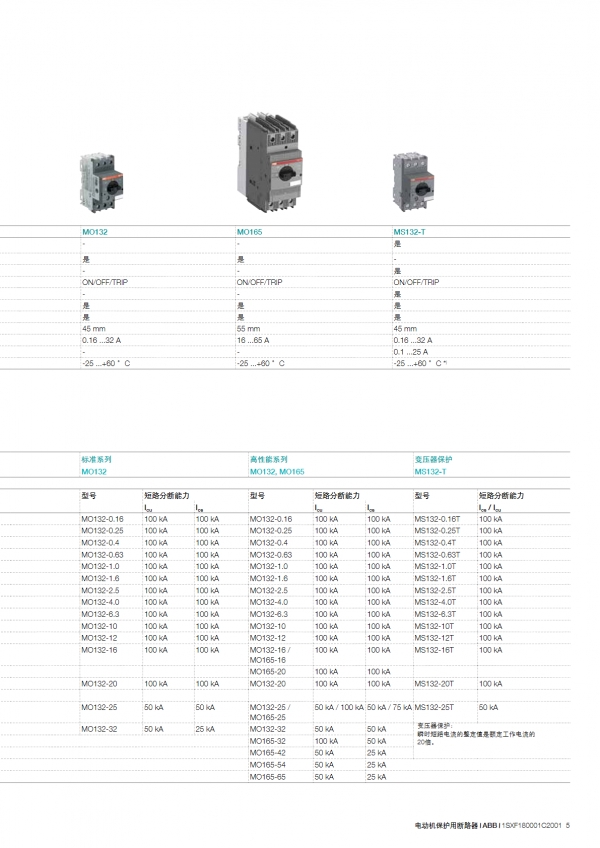600x848 pixels.
Task: Click the 变压器保护 footnote text
Action: pyautogui.click(x=476, y=734)
